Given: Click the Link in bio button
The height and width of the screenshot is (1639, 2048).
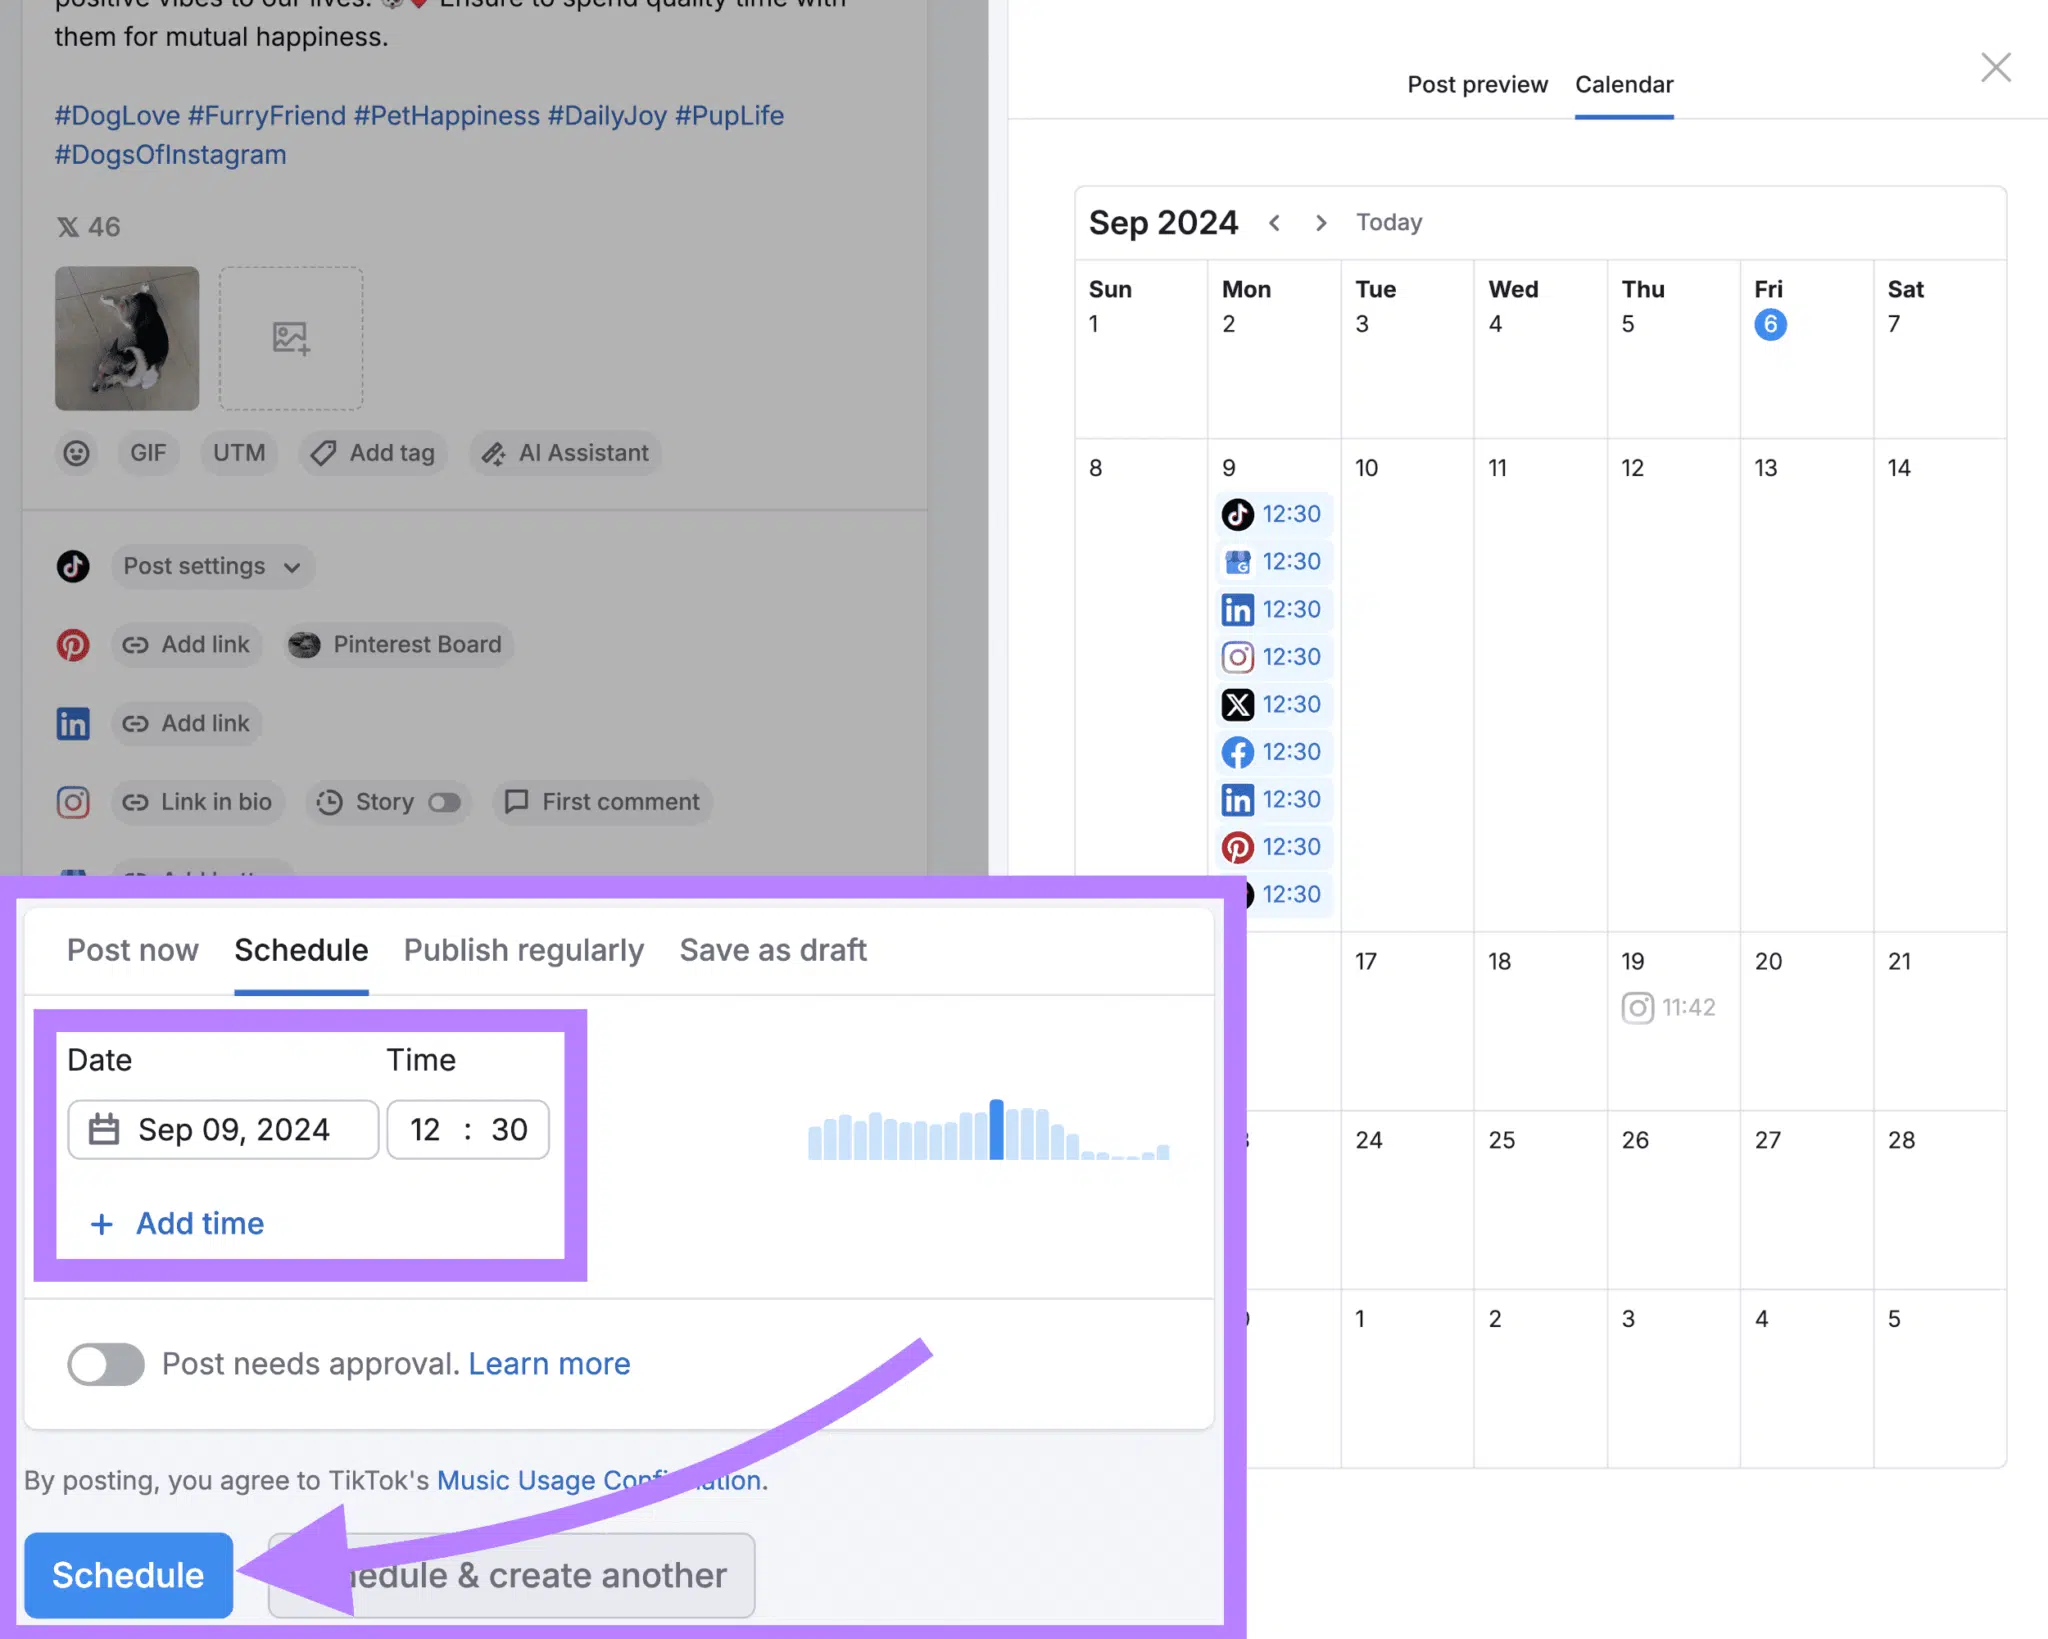Looking at the screenshot, I should click(197, 802).
